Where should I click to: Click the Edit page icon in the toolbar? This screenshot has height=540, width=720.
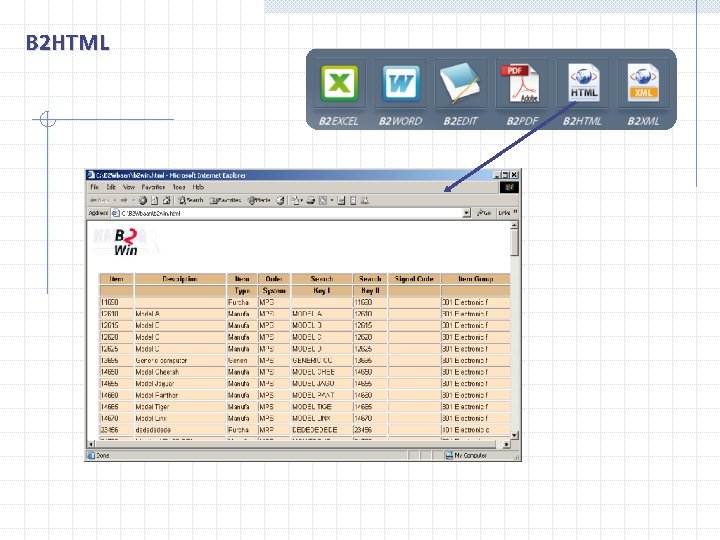323,200
